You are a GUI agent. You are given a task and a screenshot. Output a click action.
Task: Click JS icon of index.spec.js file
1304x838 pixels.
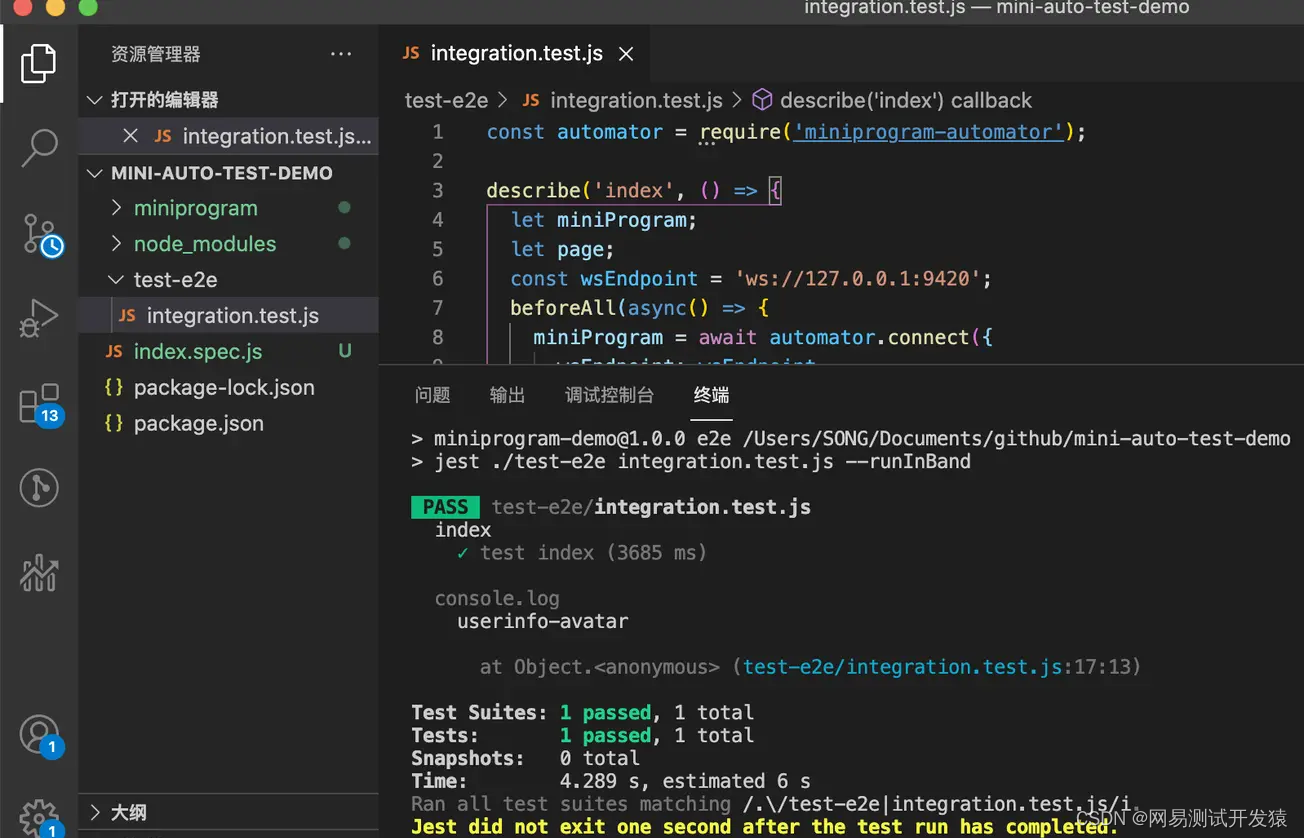pos(114,351)
